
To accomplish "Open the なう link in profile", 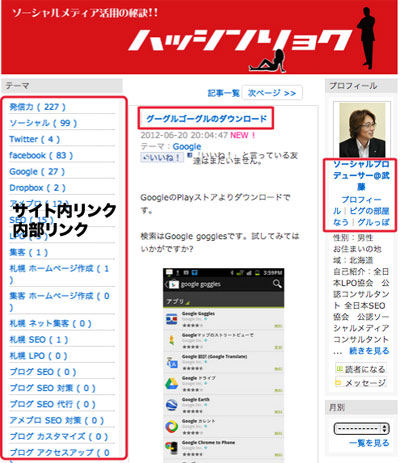I will tap(341, 222).
